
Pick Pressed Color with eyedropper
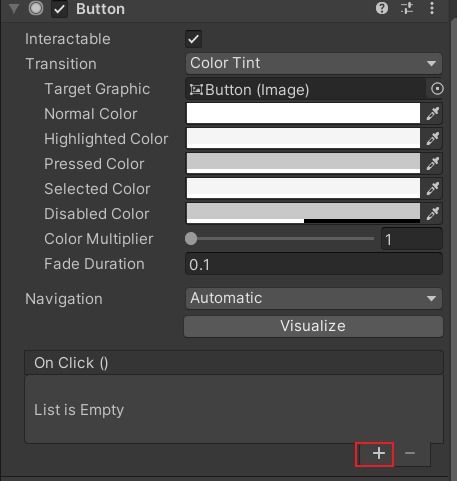pos(433,164)
